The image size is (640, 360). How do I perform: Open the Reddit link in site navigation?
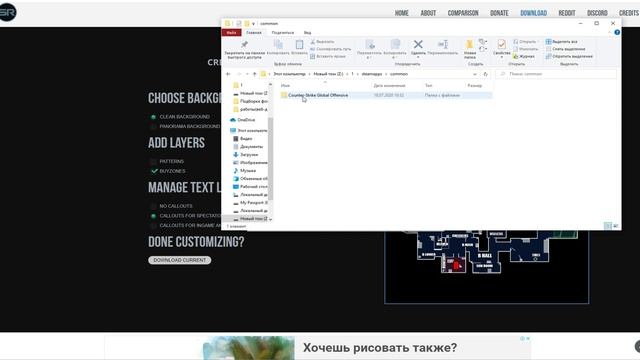[567, 13]
